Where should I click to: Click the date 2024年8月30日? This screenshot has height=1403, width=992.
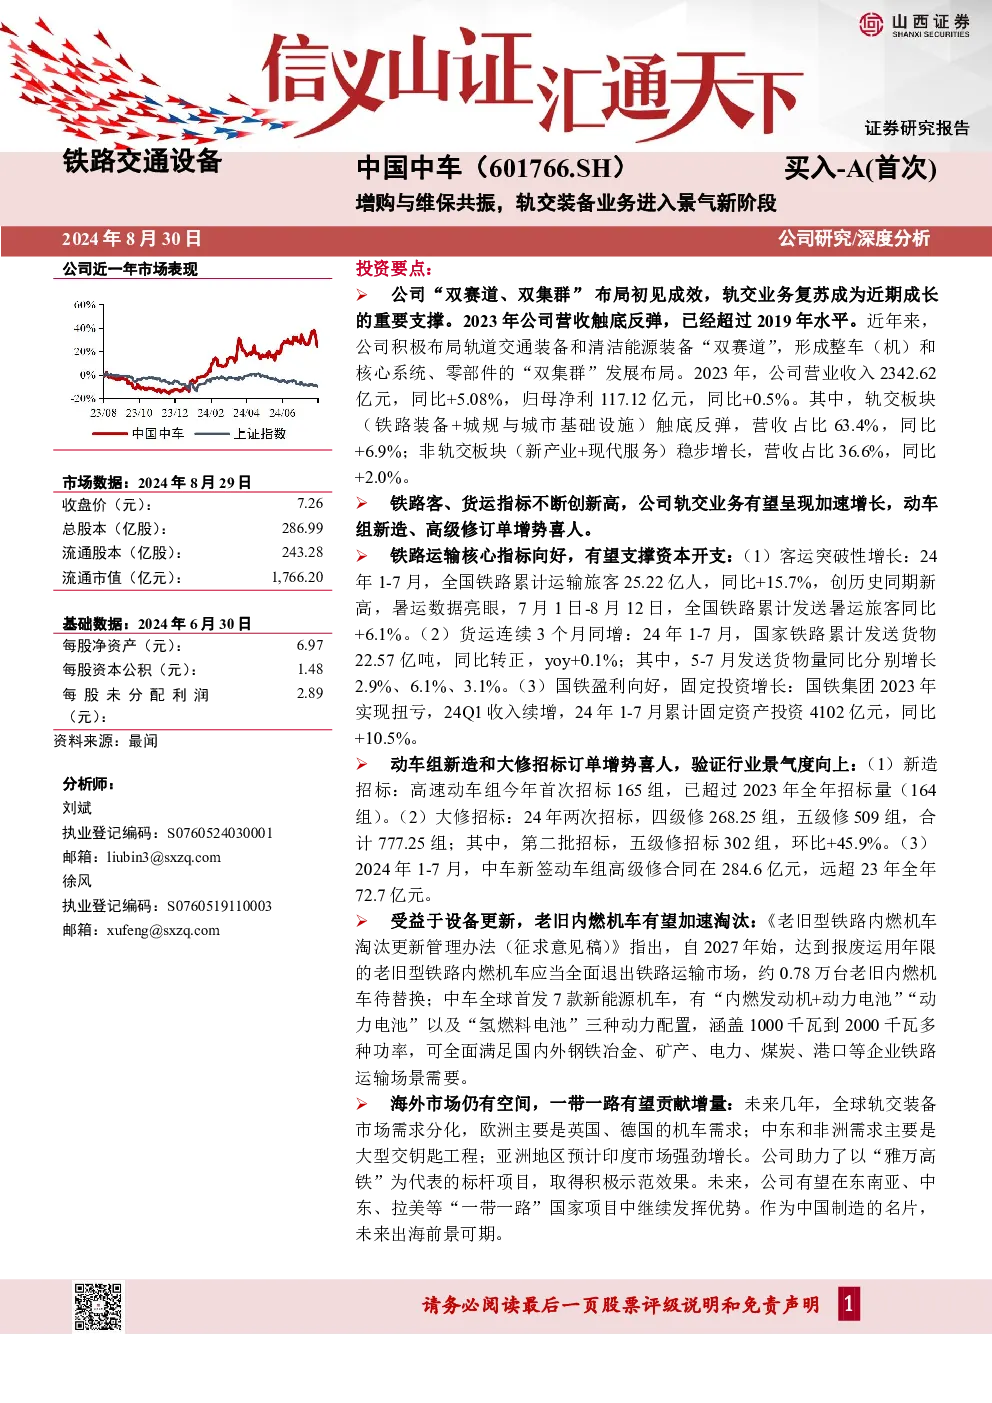click(x=132, y=239)
